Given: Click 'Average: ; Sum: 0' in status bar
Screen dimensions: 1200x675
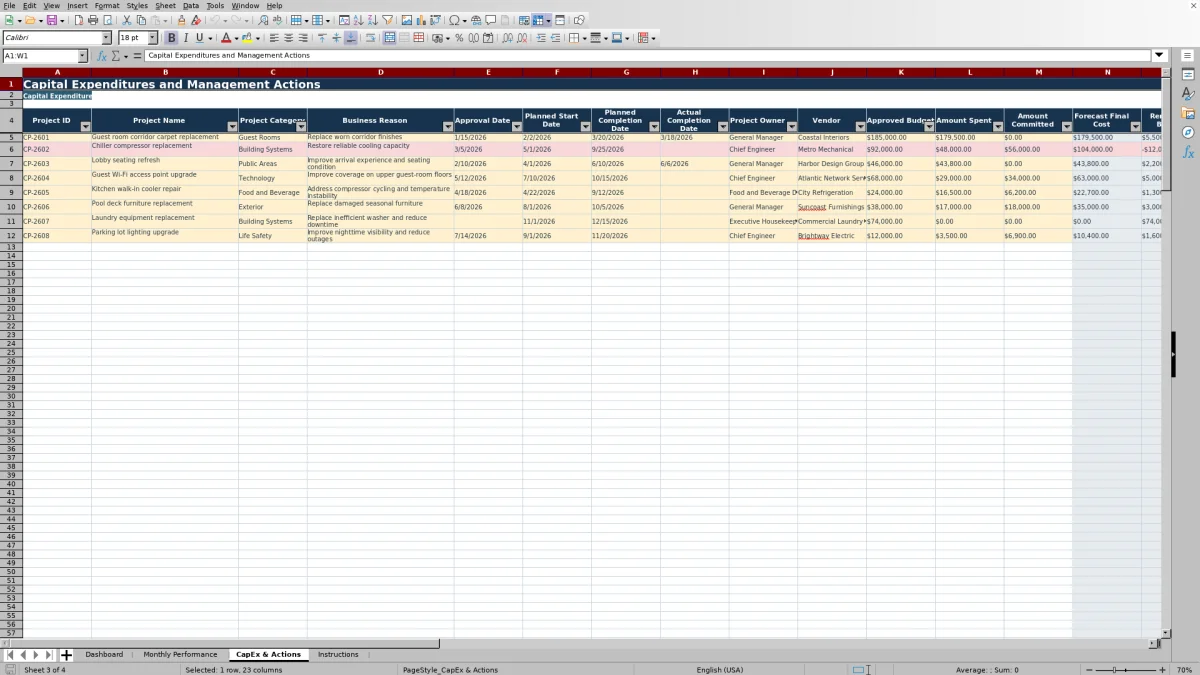Looking at the screenshot, I should click(987, 669).
